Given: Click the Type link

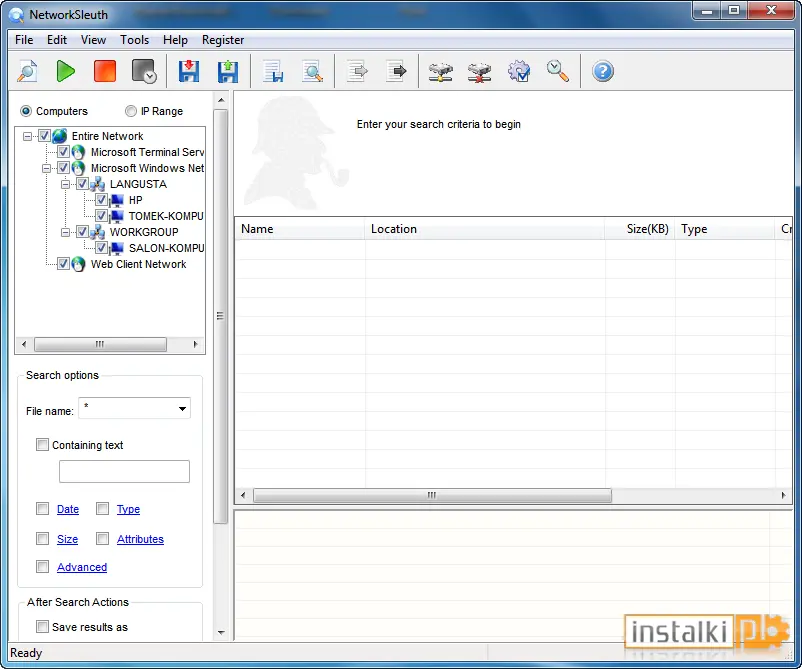Looking at the screenshot, I should 128,509.
